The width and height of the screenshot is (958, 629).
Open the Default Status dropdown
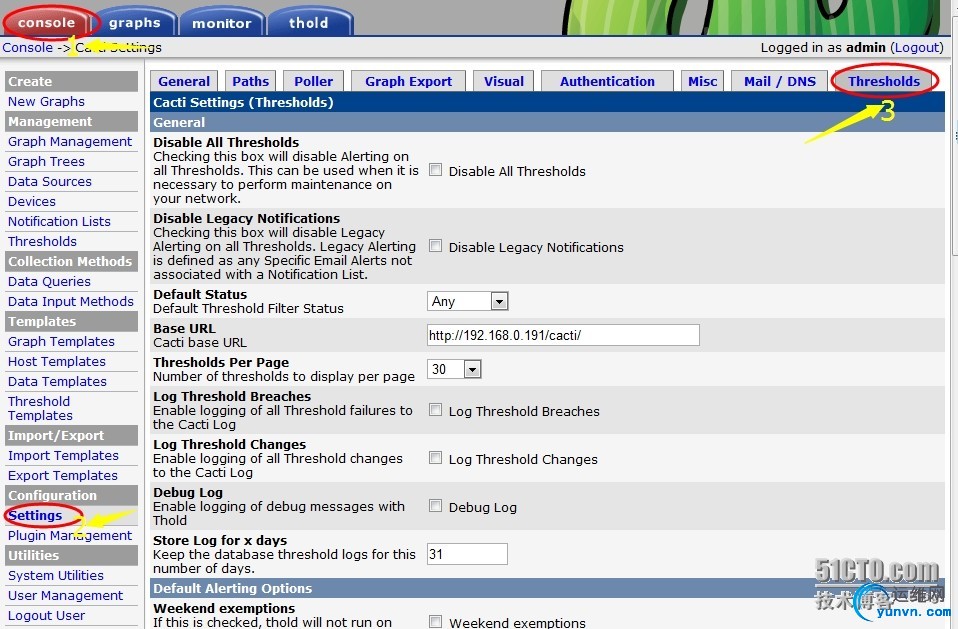pos(468,301)
